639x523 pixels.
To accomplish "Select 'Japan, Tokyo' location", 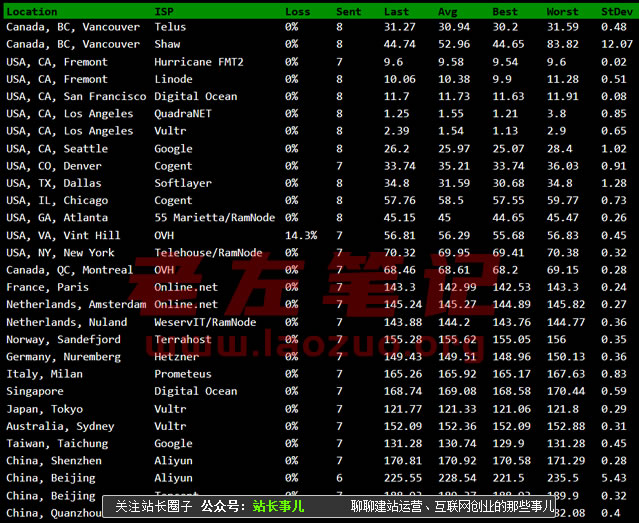I will pos(44,409).
